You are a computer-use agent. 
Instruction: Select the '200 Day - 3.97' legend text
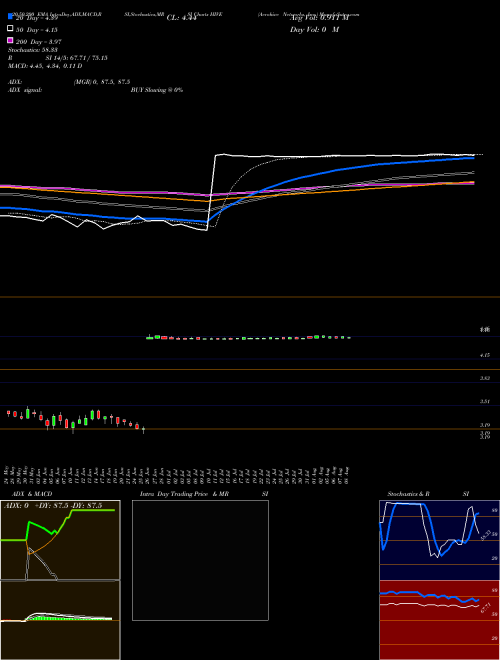[x=39, y=42]
